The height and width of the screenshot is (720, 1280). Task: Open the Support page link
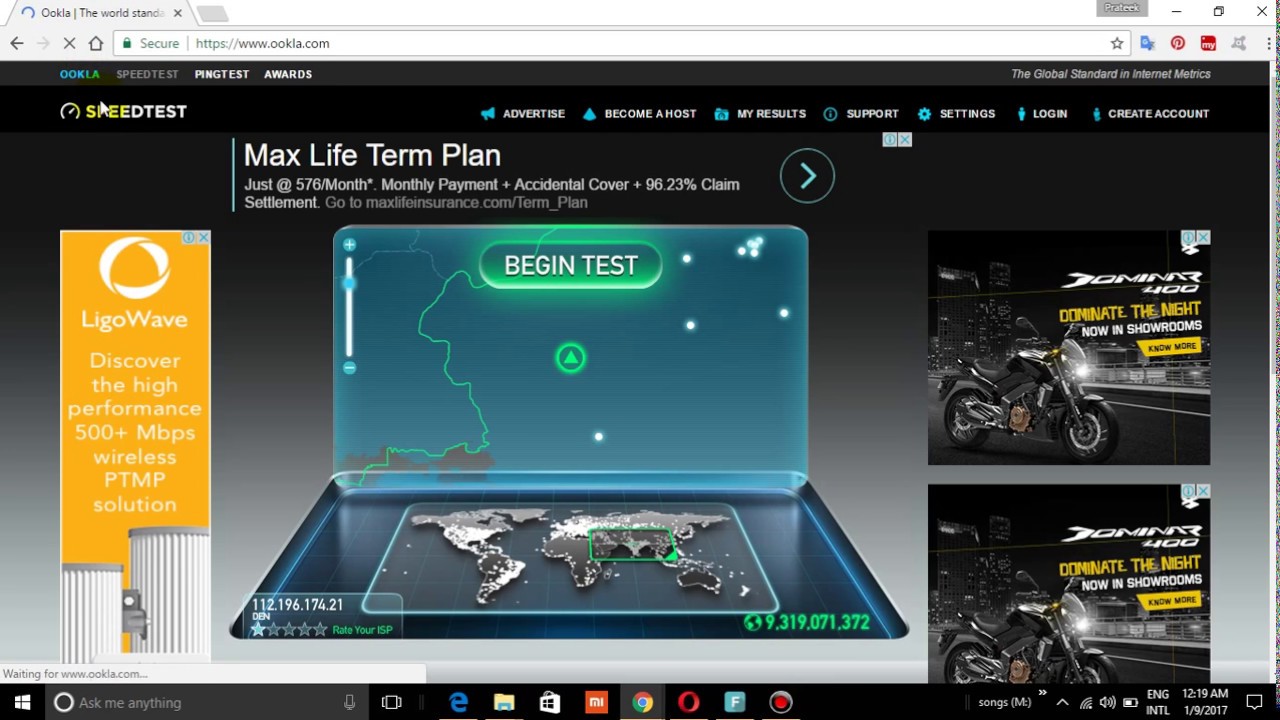point(872,114)
